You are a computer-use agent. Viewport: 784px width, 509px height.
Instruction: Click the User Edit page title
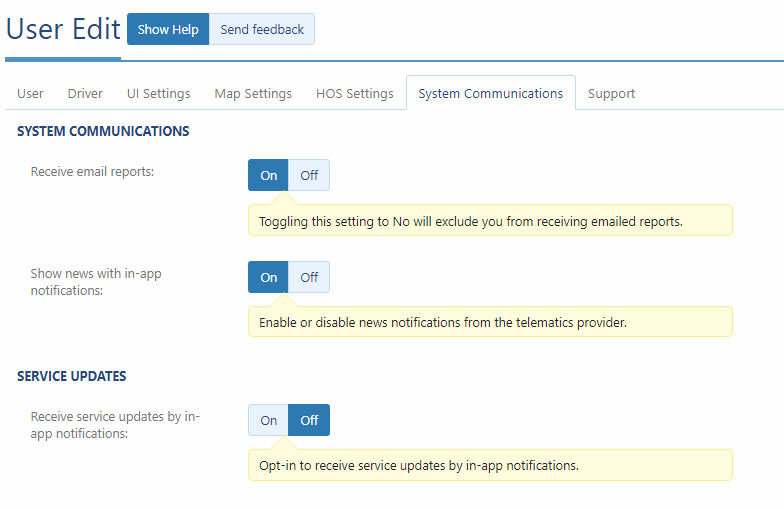coord(62,29)
